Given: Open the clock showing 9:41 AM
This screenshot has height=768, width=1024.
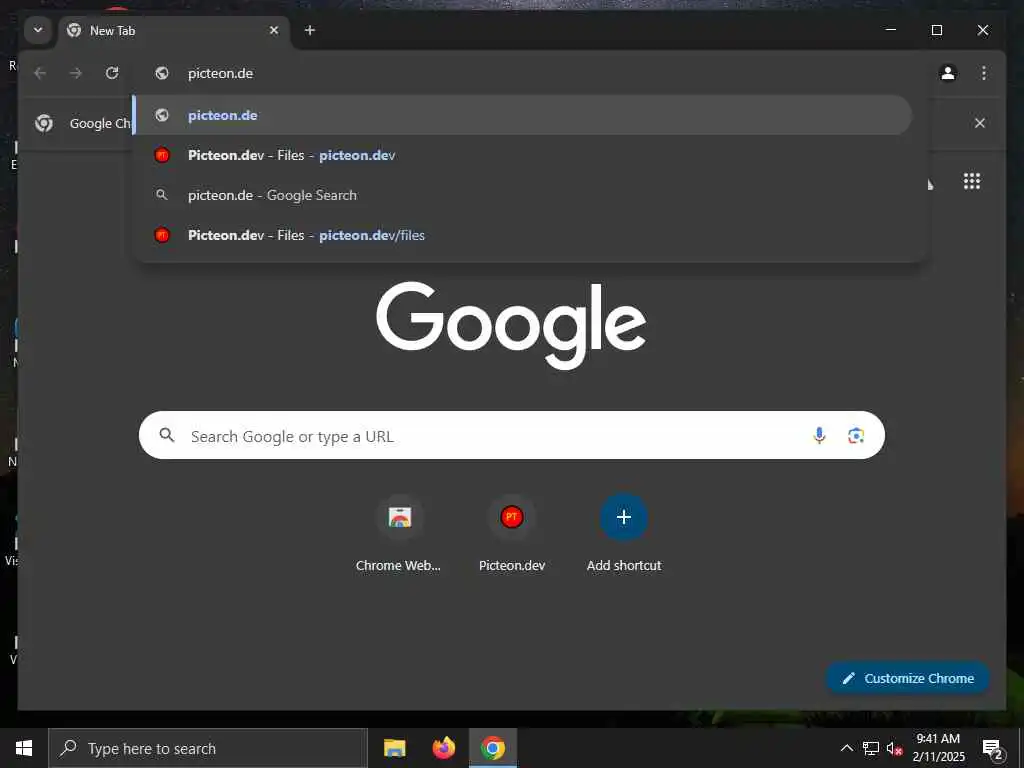Looking at the screenshot, I should 938,748.
